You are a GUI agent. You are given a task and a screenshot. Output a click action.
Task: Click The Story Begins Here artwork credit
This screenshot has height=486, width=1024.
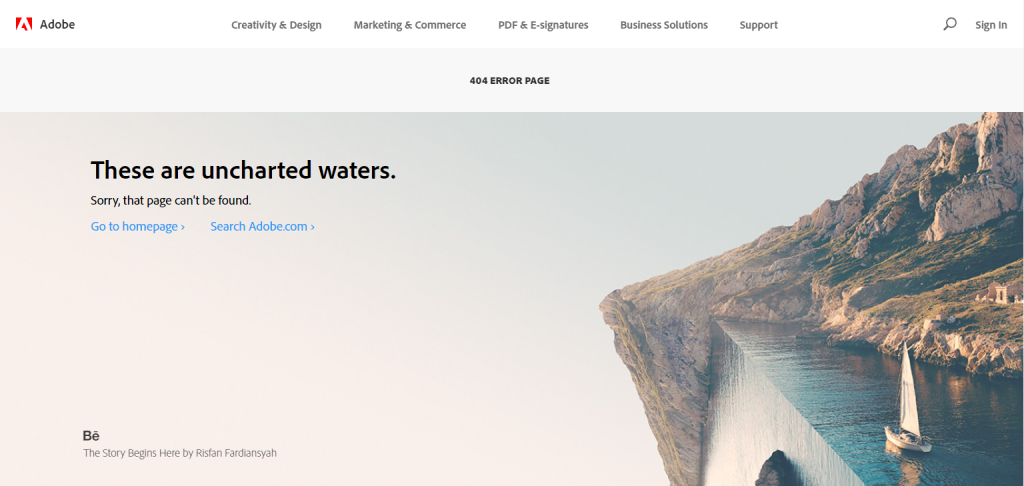pos(180,453)
